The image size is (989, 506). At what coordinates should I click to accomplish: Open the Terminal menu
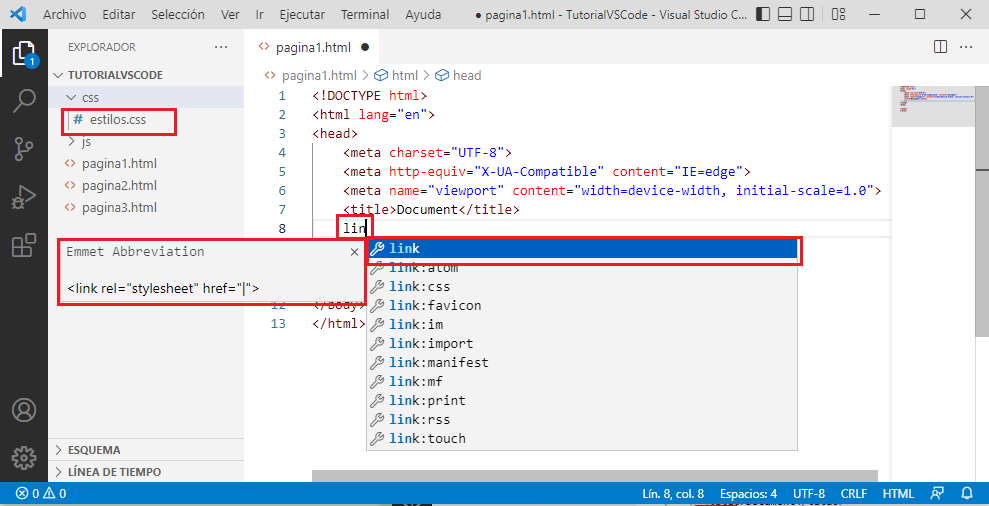point(365,14)
